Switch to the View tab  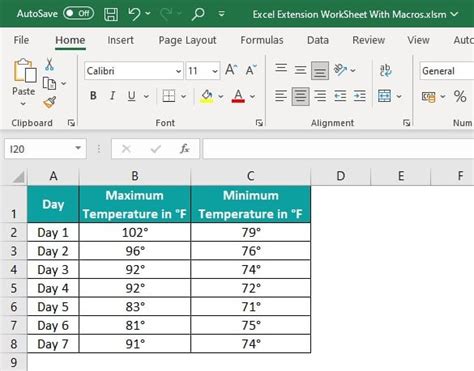tap(418, 40)
